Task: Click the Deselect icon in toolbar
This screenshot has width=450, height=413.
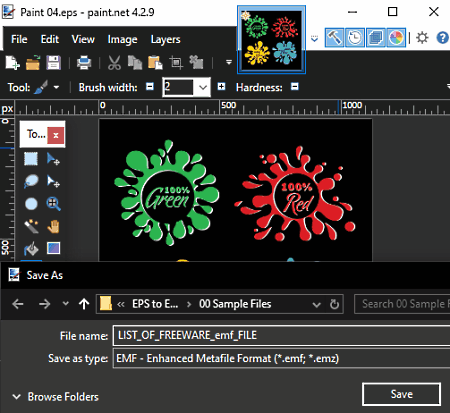Action: [196, 62]
